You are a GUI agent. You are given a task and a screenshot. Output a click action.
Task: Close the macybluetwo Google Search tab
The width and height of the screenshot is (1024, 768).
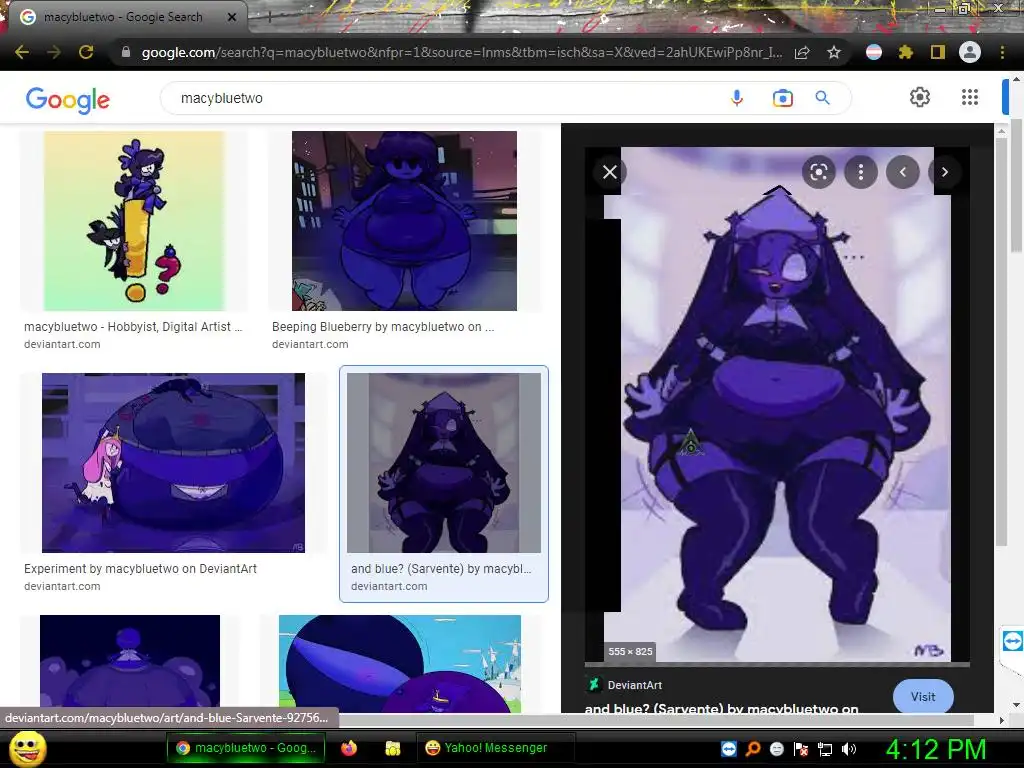(x=232, y=17)
